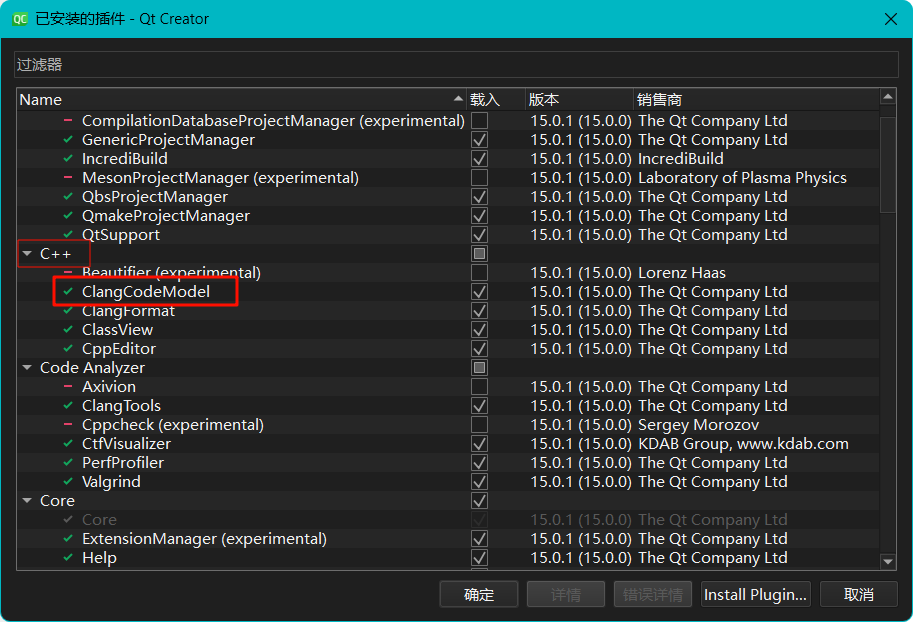Enable CompilationDatabaseProjectManager load checkbox
Image resolution: width=913 pixels, height=622 pixels.
tap(480, 121)
